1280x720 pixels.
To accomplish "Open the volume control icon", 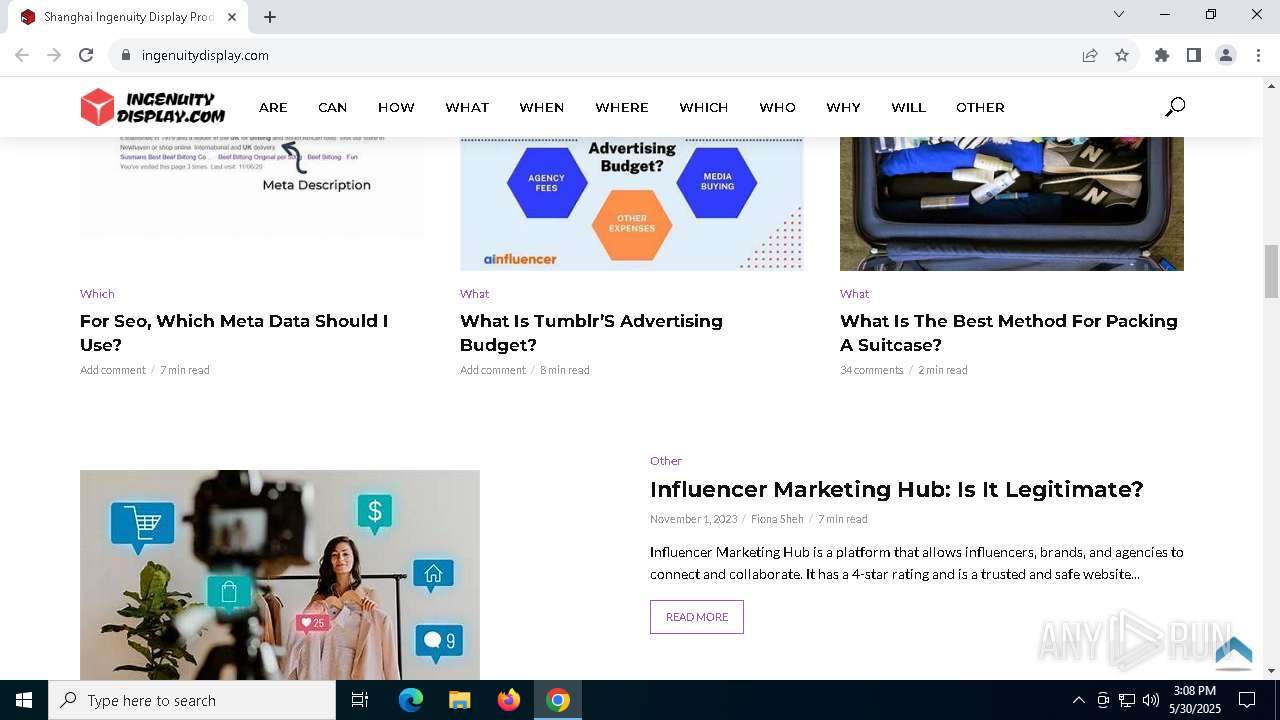I will click(1151, 700).
